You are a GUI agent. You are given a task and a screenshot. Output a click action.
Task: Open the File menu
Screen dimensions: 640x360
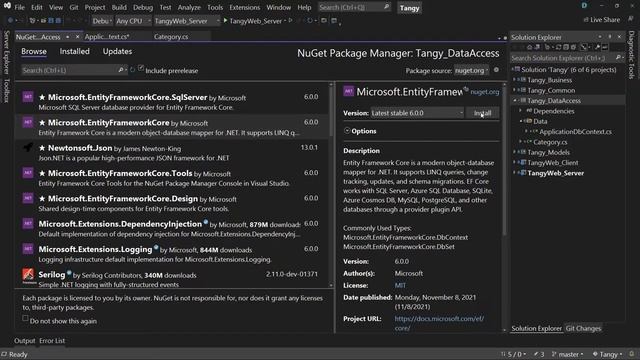click(19, 7)
